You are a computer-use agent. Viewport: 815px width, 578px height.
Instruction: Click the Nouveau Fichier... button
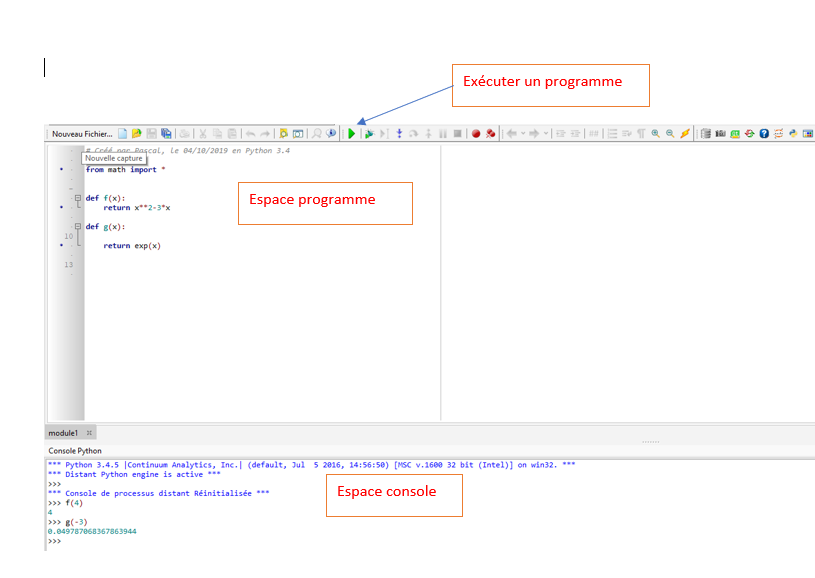pos(82,134)
